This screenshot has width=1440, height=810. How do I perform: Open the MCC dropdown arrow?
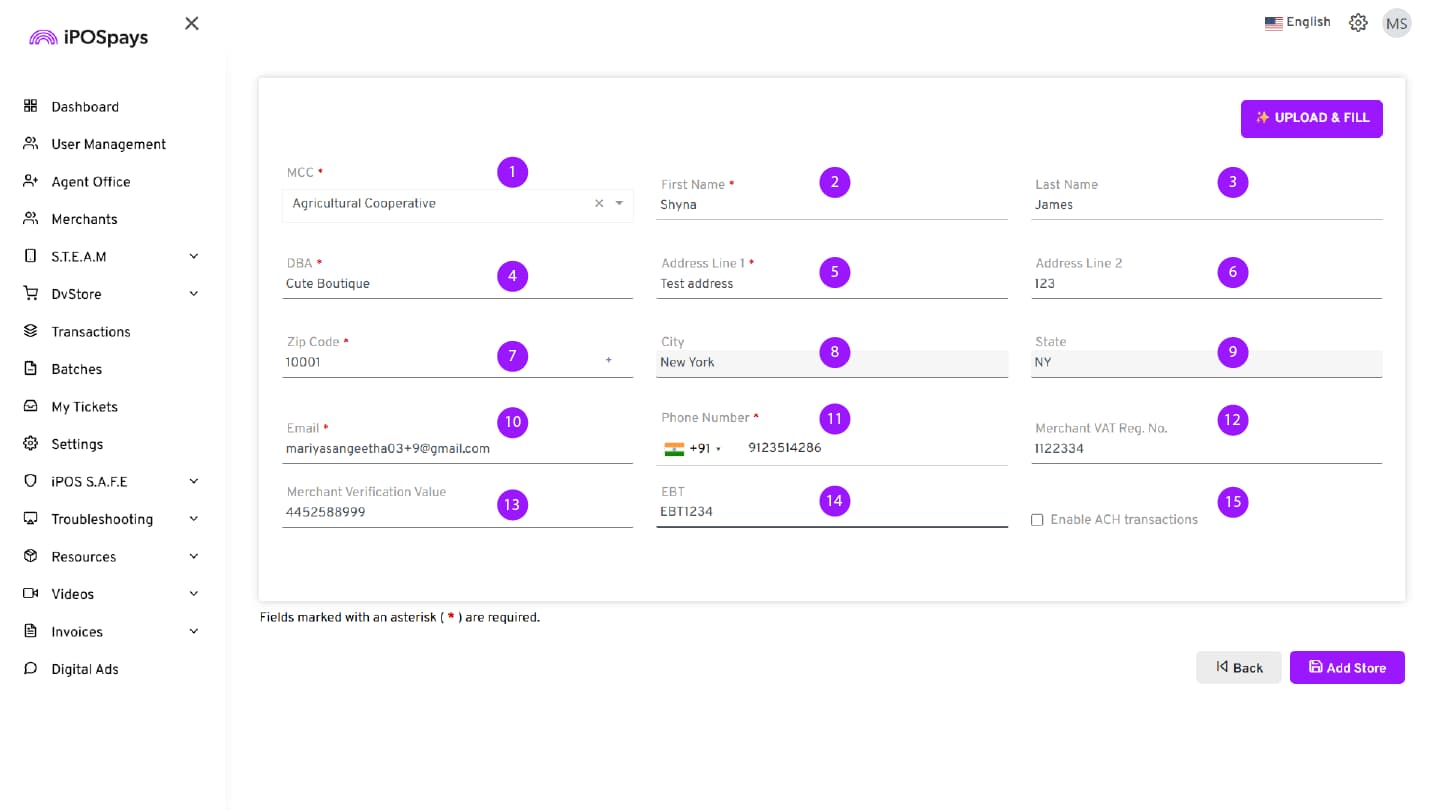pyautogui.click(x=619, y=203)
